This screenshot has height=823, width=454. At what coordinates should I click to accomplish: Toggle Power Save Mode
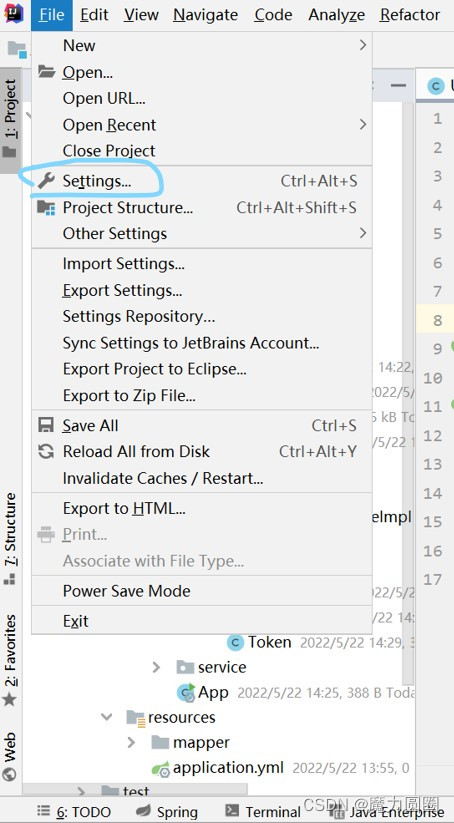point(126,591)
